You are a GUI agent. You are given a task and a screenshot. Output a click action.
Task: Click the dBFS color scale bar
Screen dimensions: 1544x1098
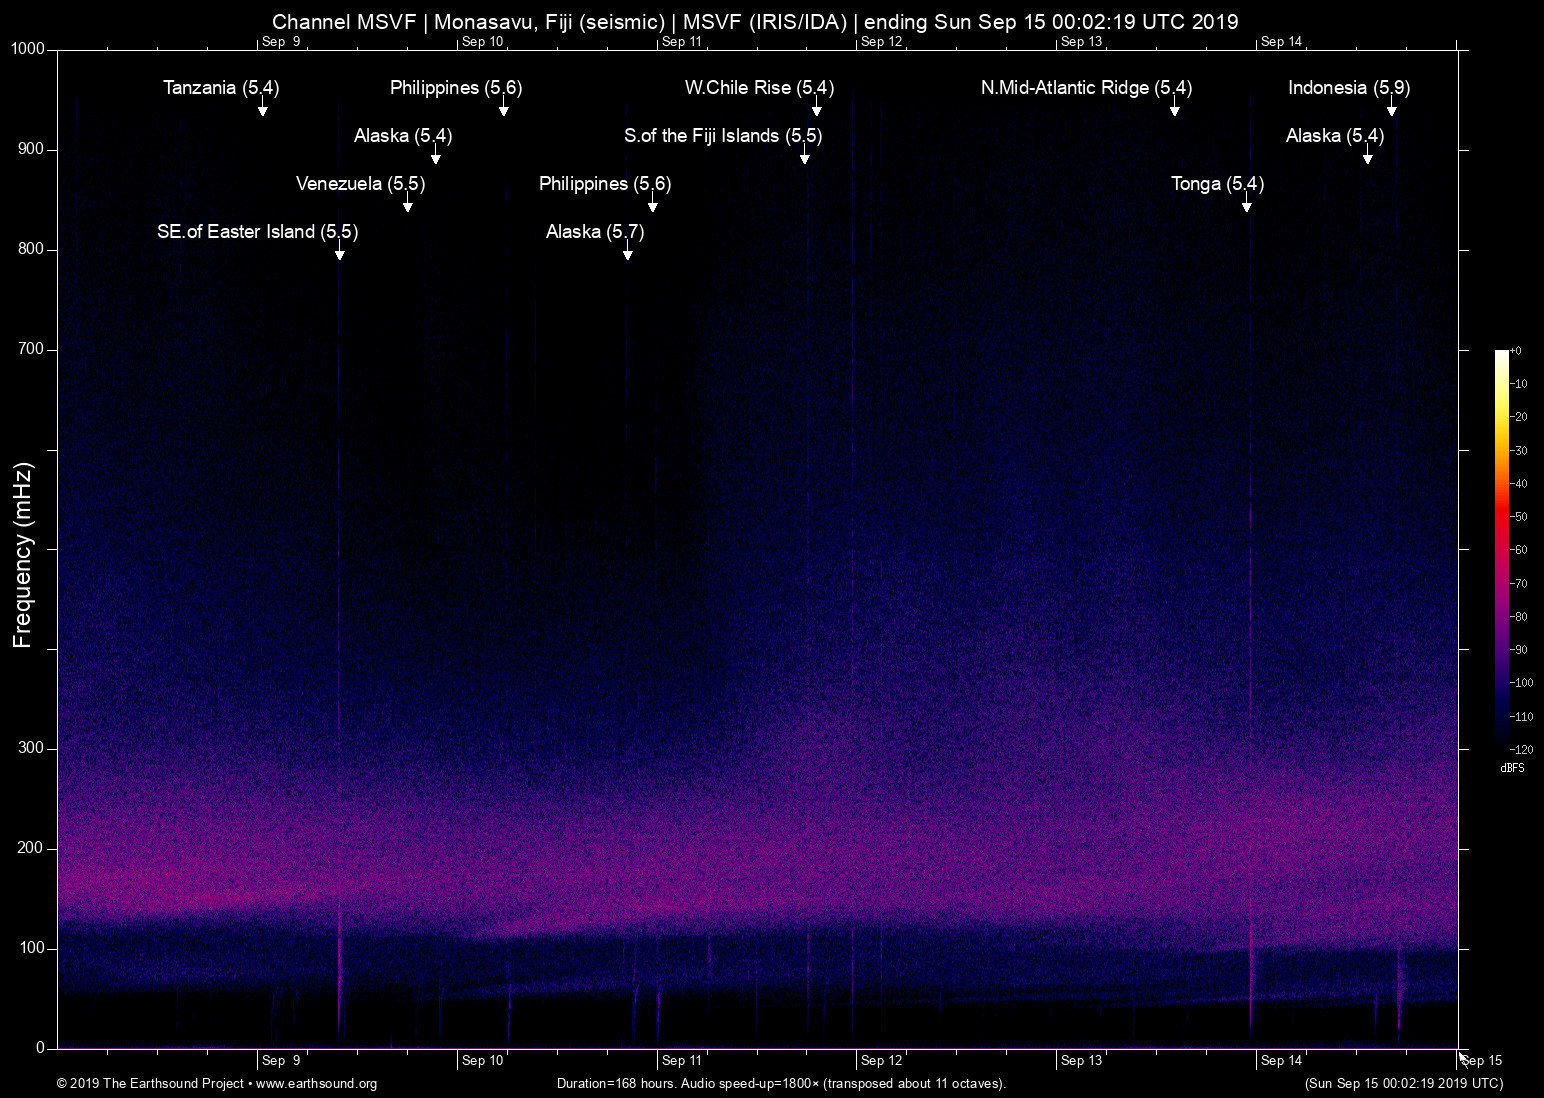(1501, 548)
